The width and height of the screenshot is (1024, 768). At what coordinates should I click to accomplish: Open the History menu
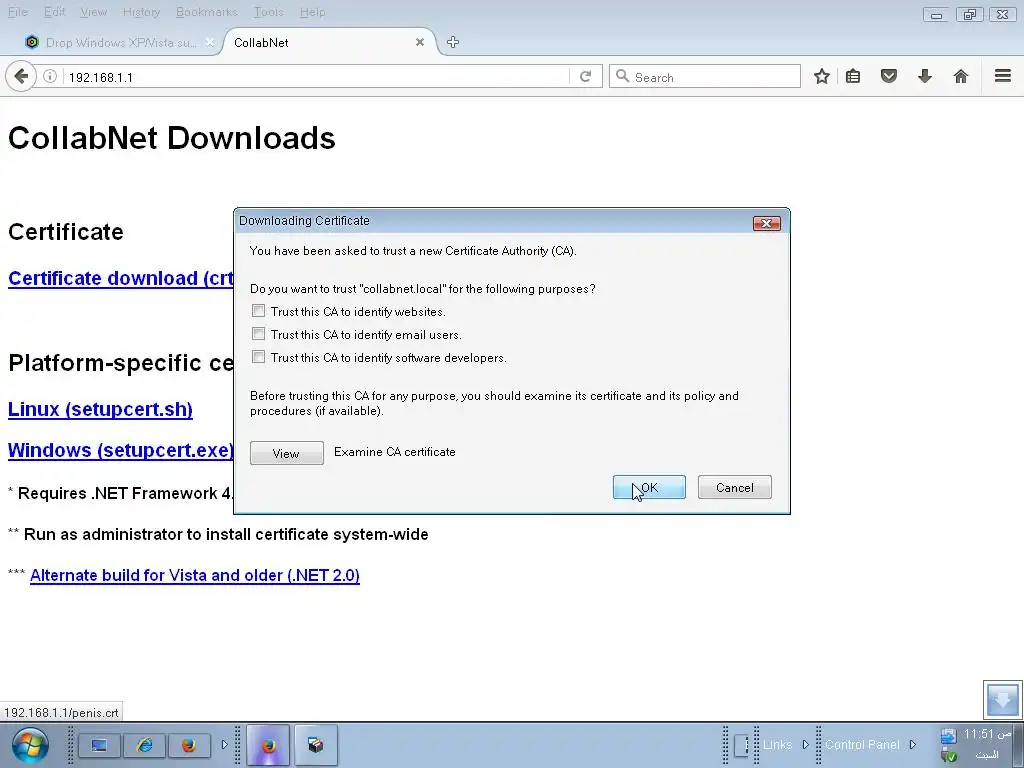[141, 12]
